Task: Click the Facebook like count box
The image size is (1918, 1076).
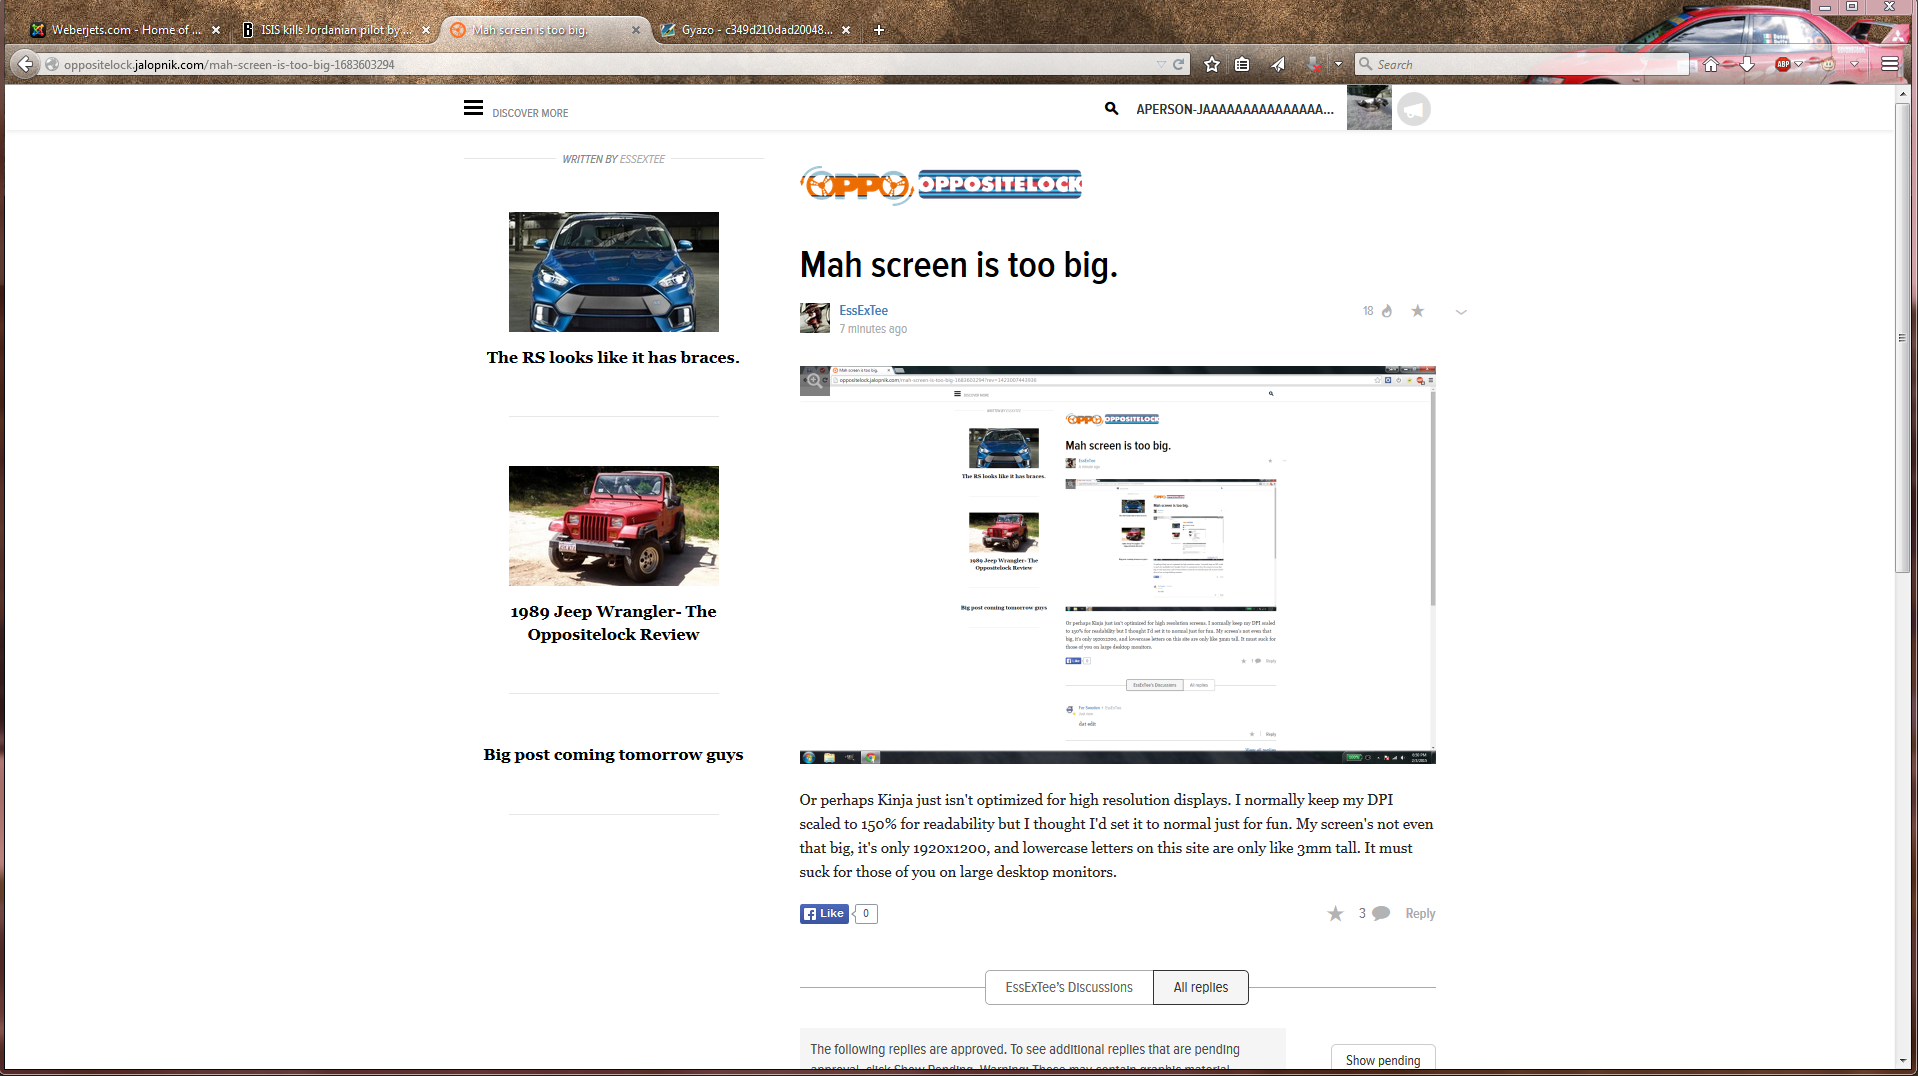Action: (x=866, y=914)
